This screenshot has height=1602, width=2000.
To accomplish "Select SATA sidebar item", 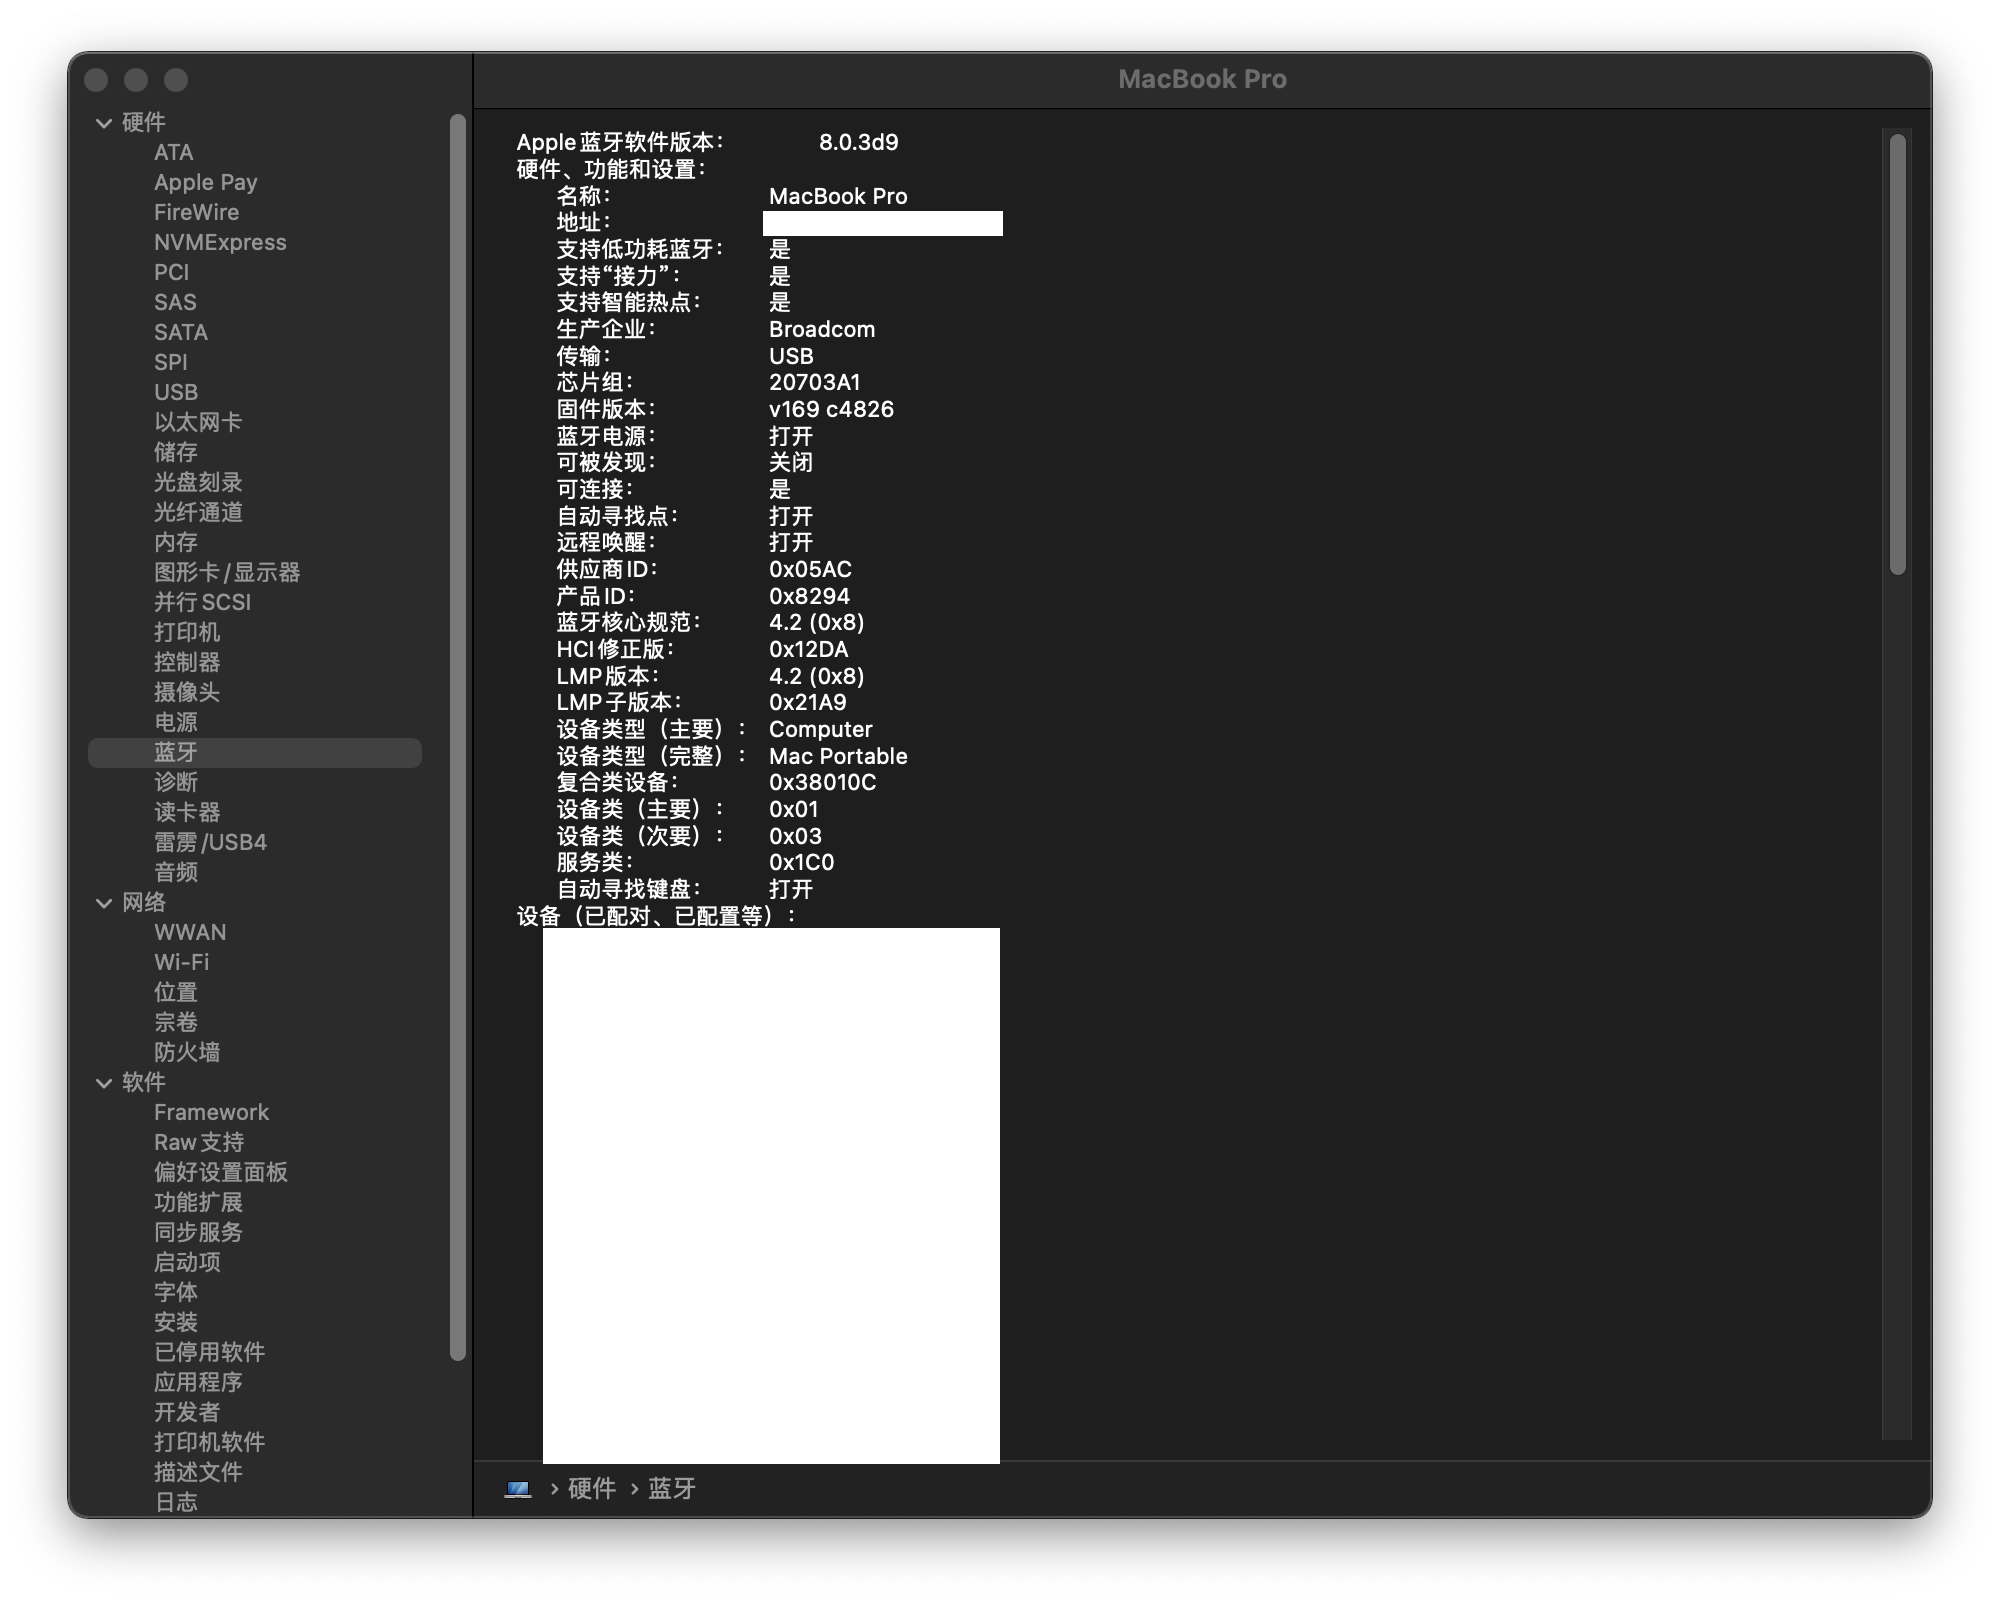I will [181, 332].
